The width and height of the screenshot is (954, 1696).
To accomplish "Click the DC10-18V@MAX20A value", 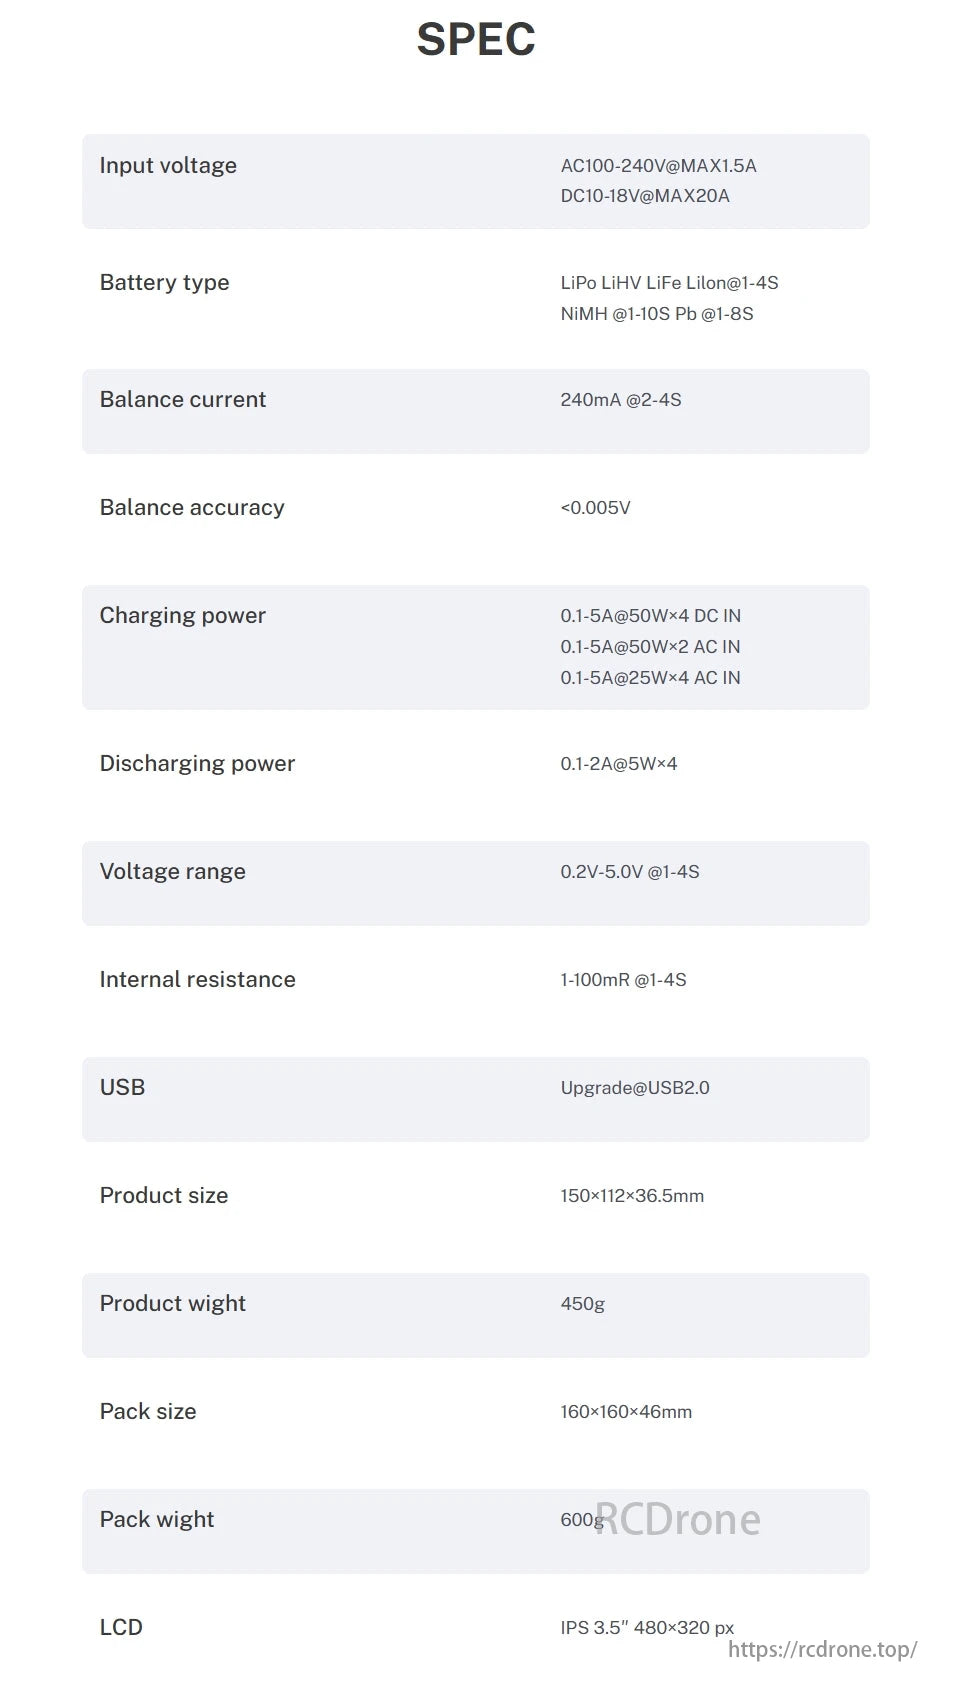I will coord(645,196).
